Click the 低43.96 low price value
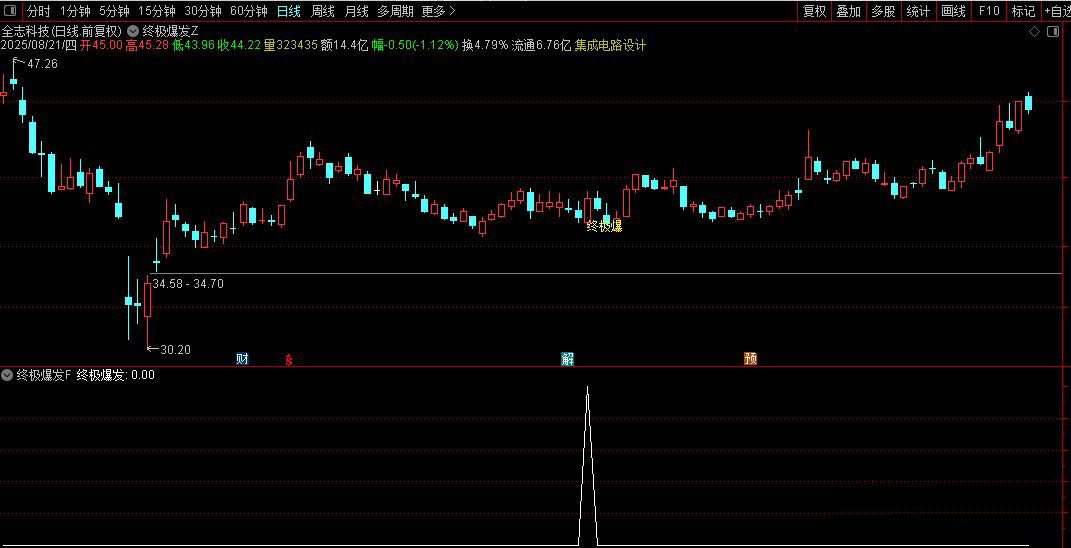Screen dimensions: 1071x548 click(193, 46)
